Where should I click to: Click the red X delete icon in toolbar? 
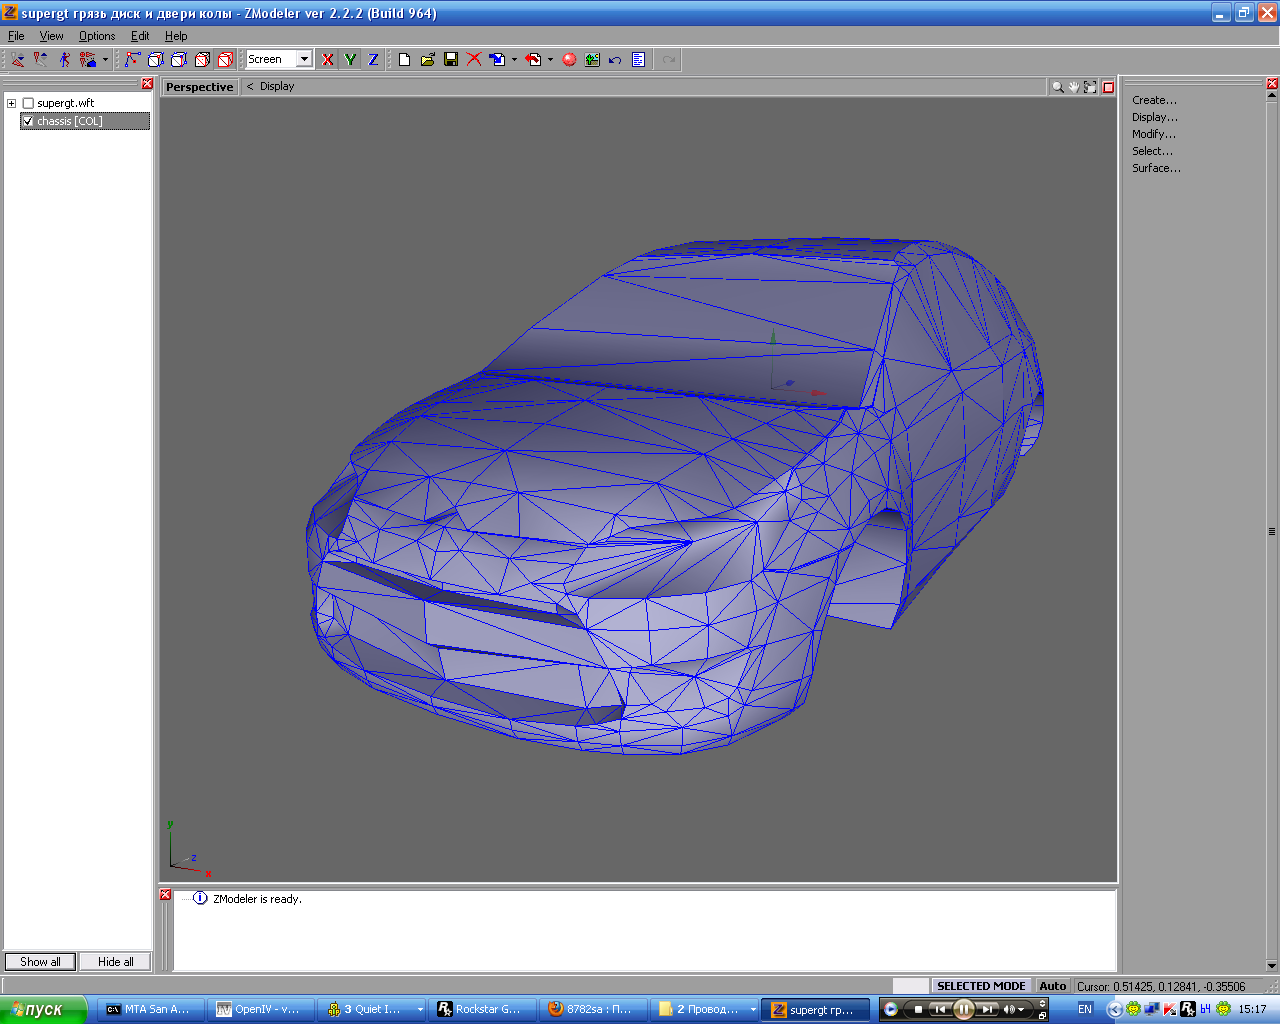point(474,60)
